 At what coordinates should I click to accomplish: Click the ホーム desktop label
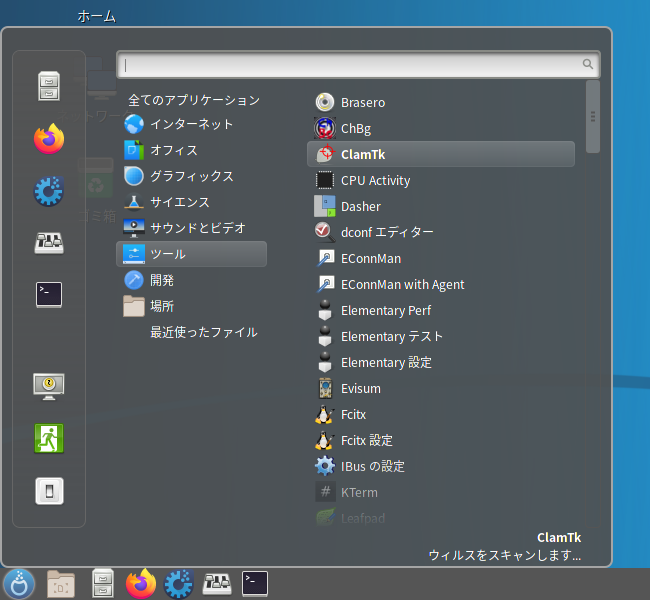97,17
